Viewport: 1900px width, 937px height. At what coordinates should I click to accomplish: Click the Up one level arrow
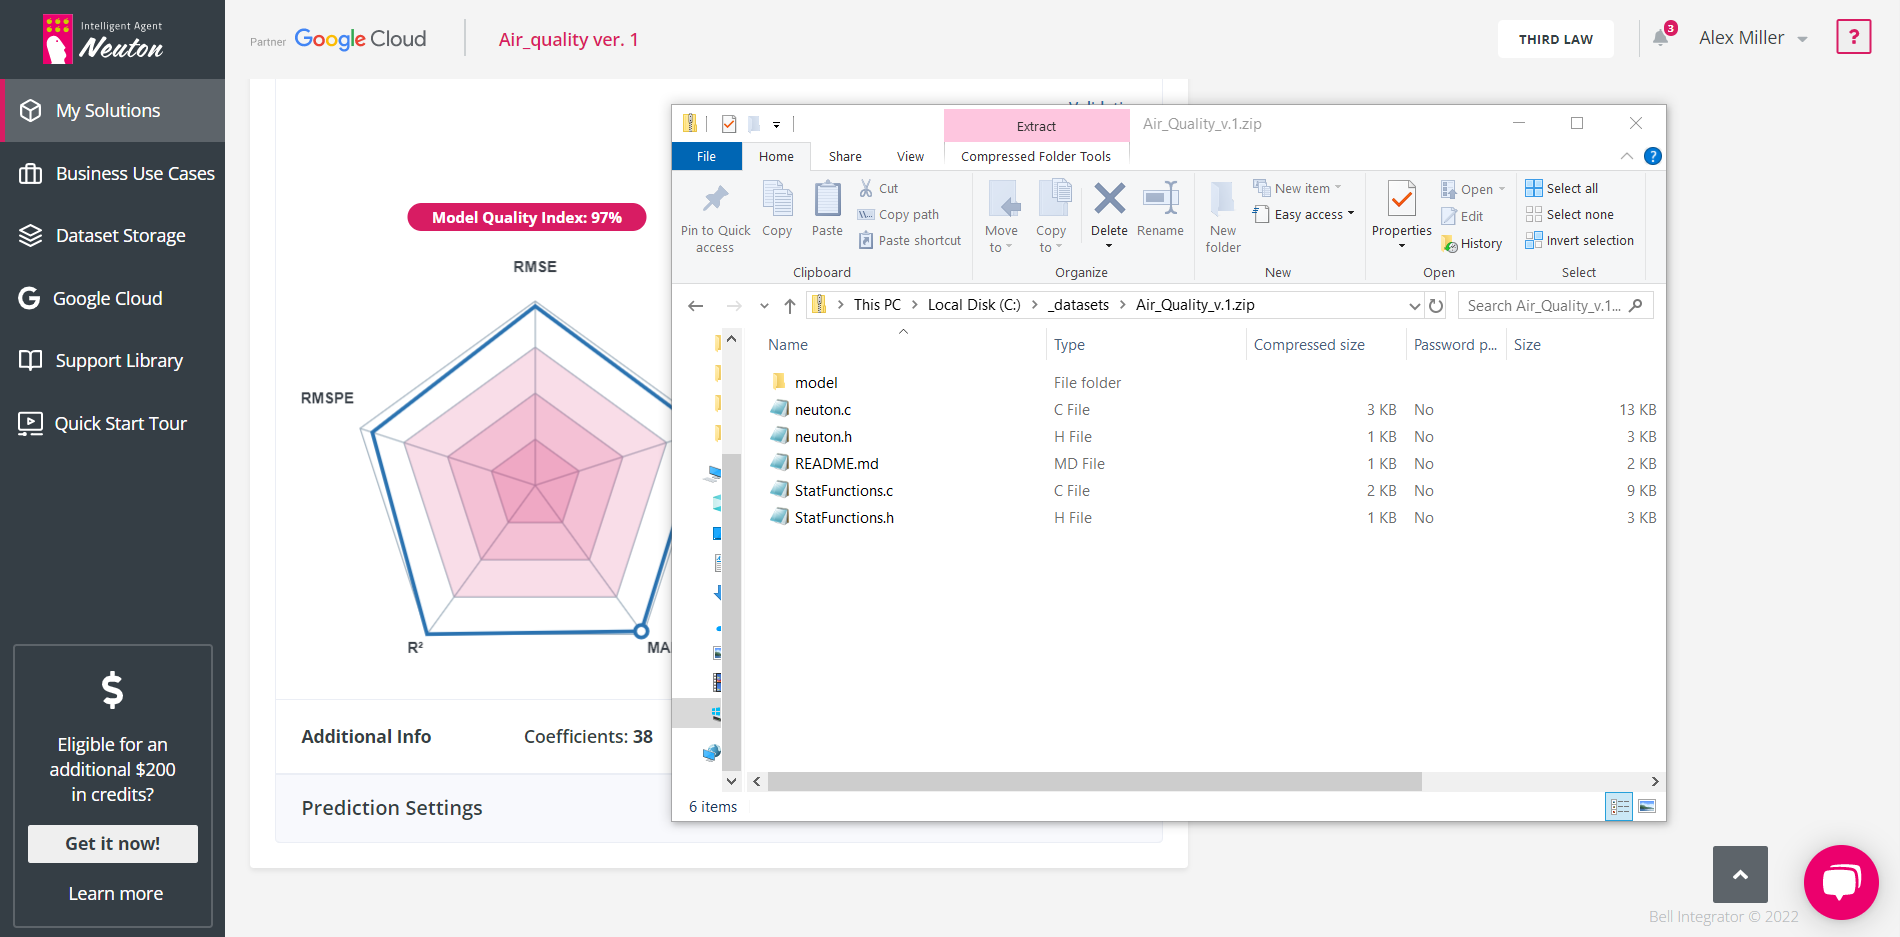[x=790, y=305]
